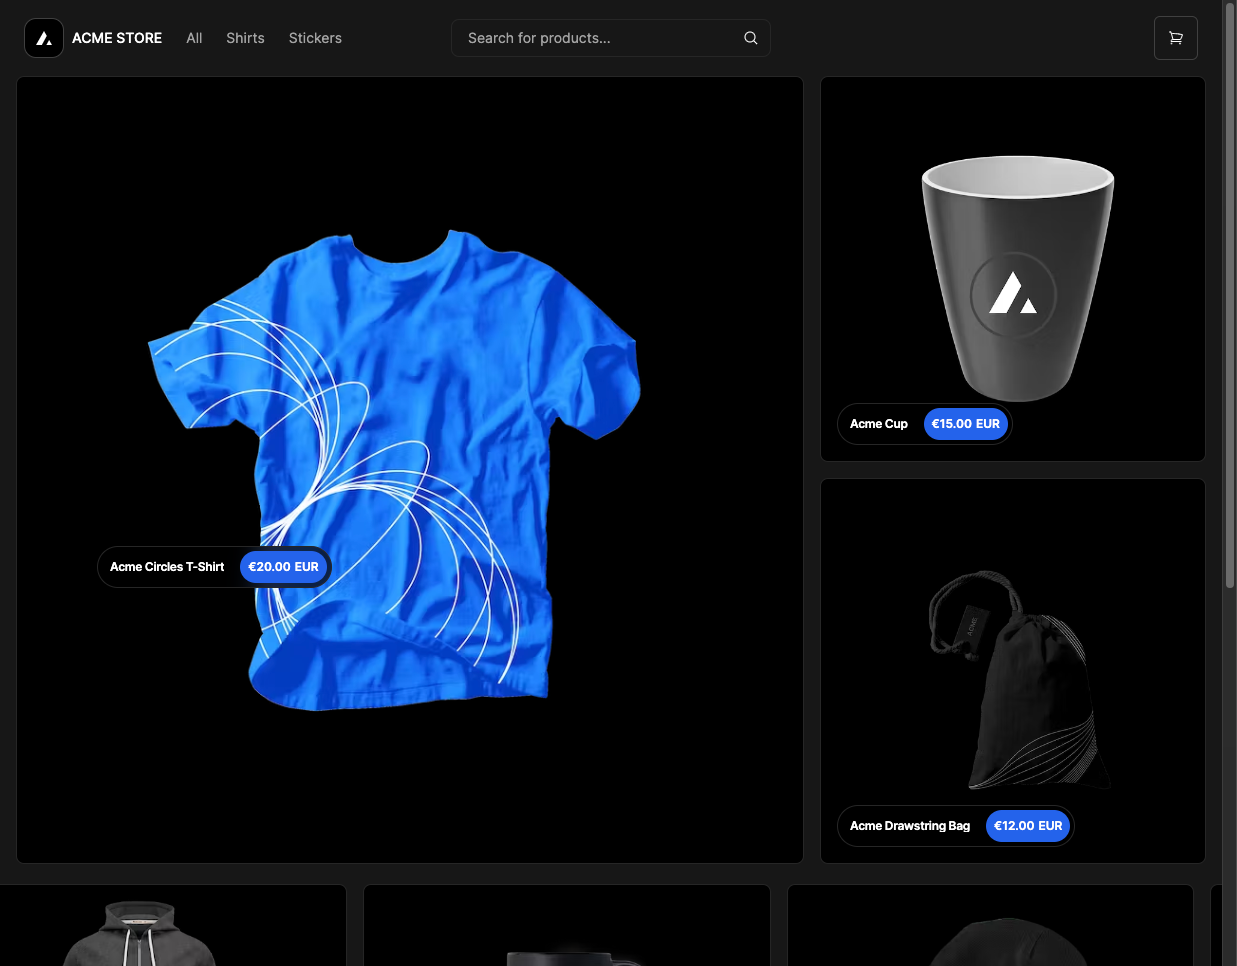Click the €12.00 EUR price badge
Image resolution: width=1237 pixels, height=966 pixels.
[x=1028, y=825]
